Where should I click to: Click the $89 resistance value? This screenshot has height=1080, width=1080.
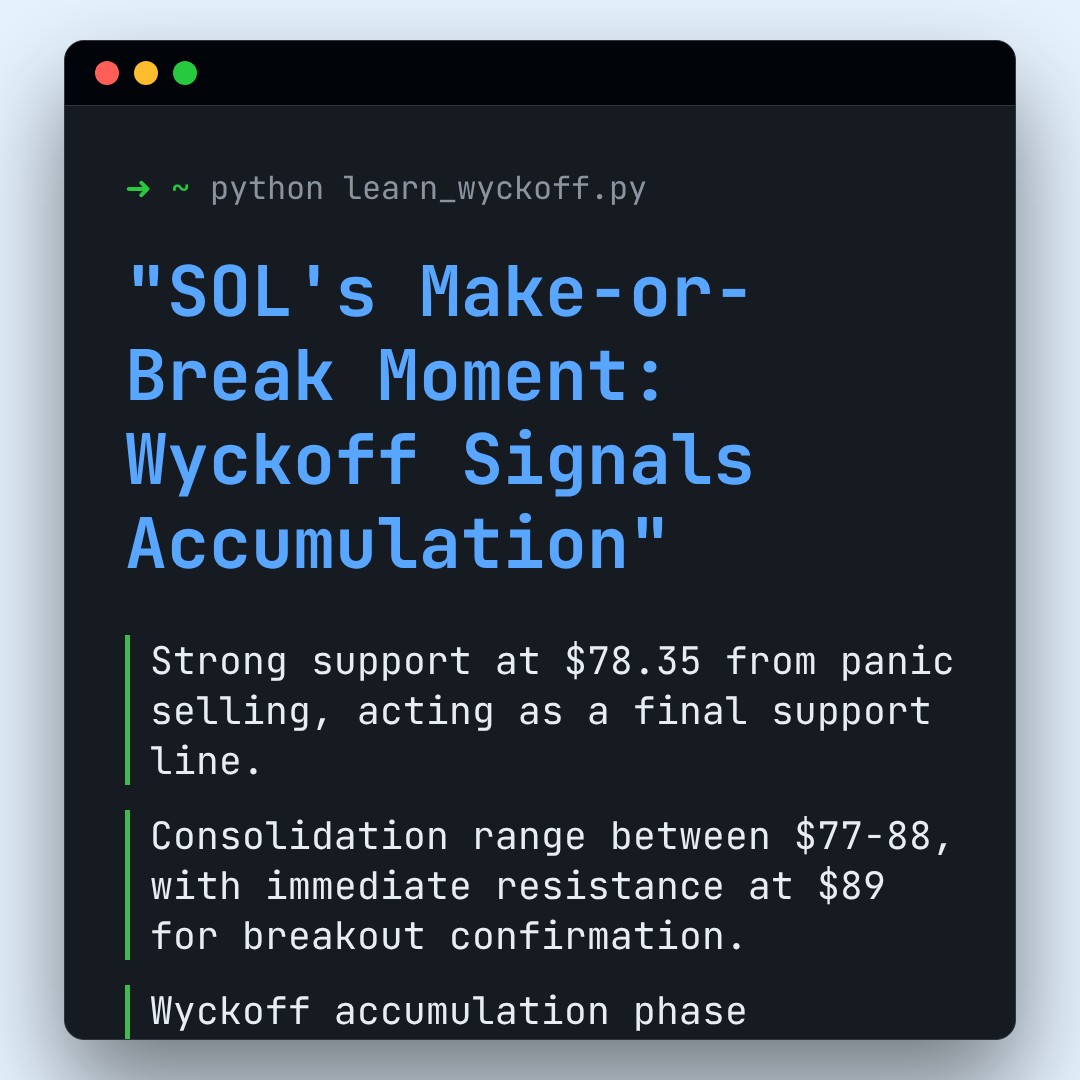point(850,886)
